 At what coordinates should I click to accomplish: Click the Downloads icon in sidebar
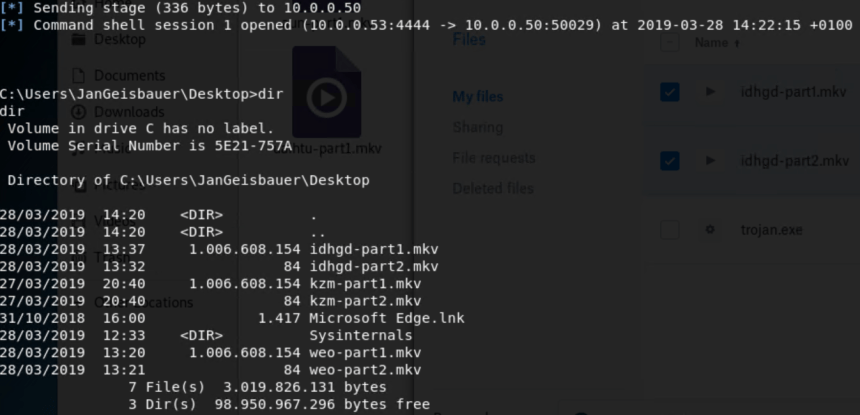coord(78,112)
